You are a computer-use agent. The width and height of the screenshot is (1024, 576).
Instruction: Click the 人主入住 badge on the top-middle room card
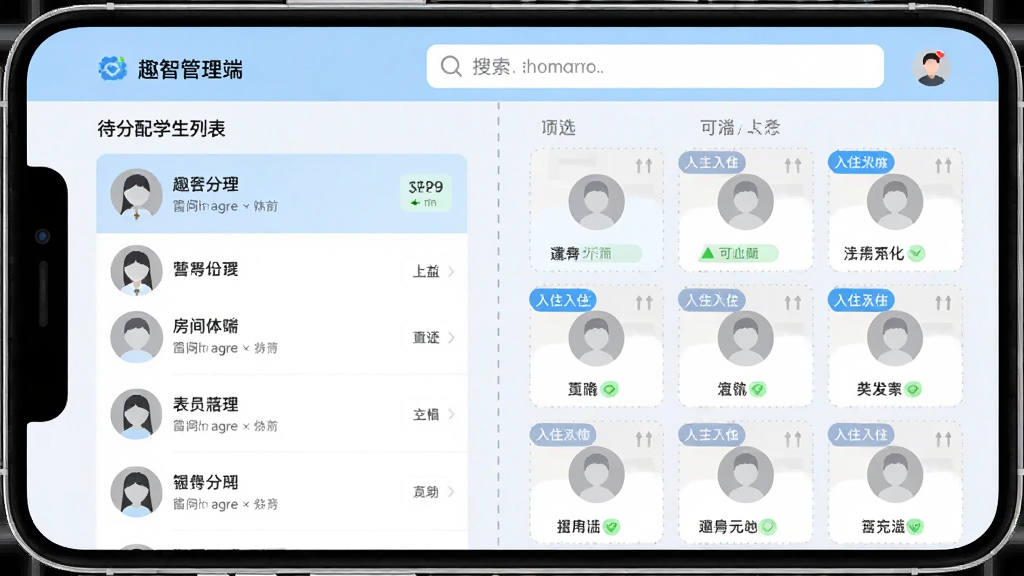[x=712, y=162]
